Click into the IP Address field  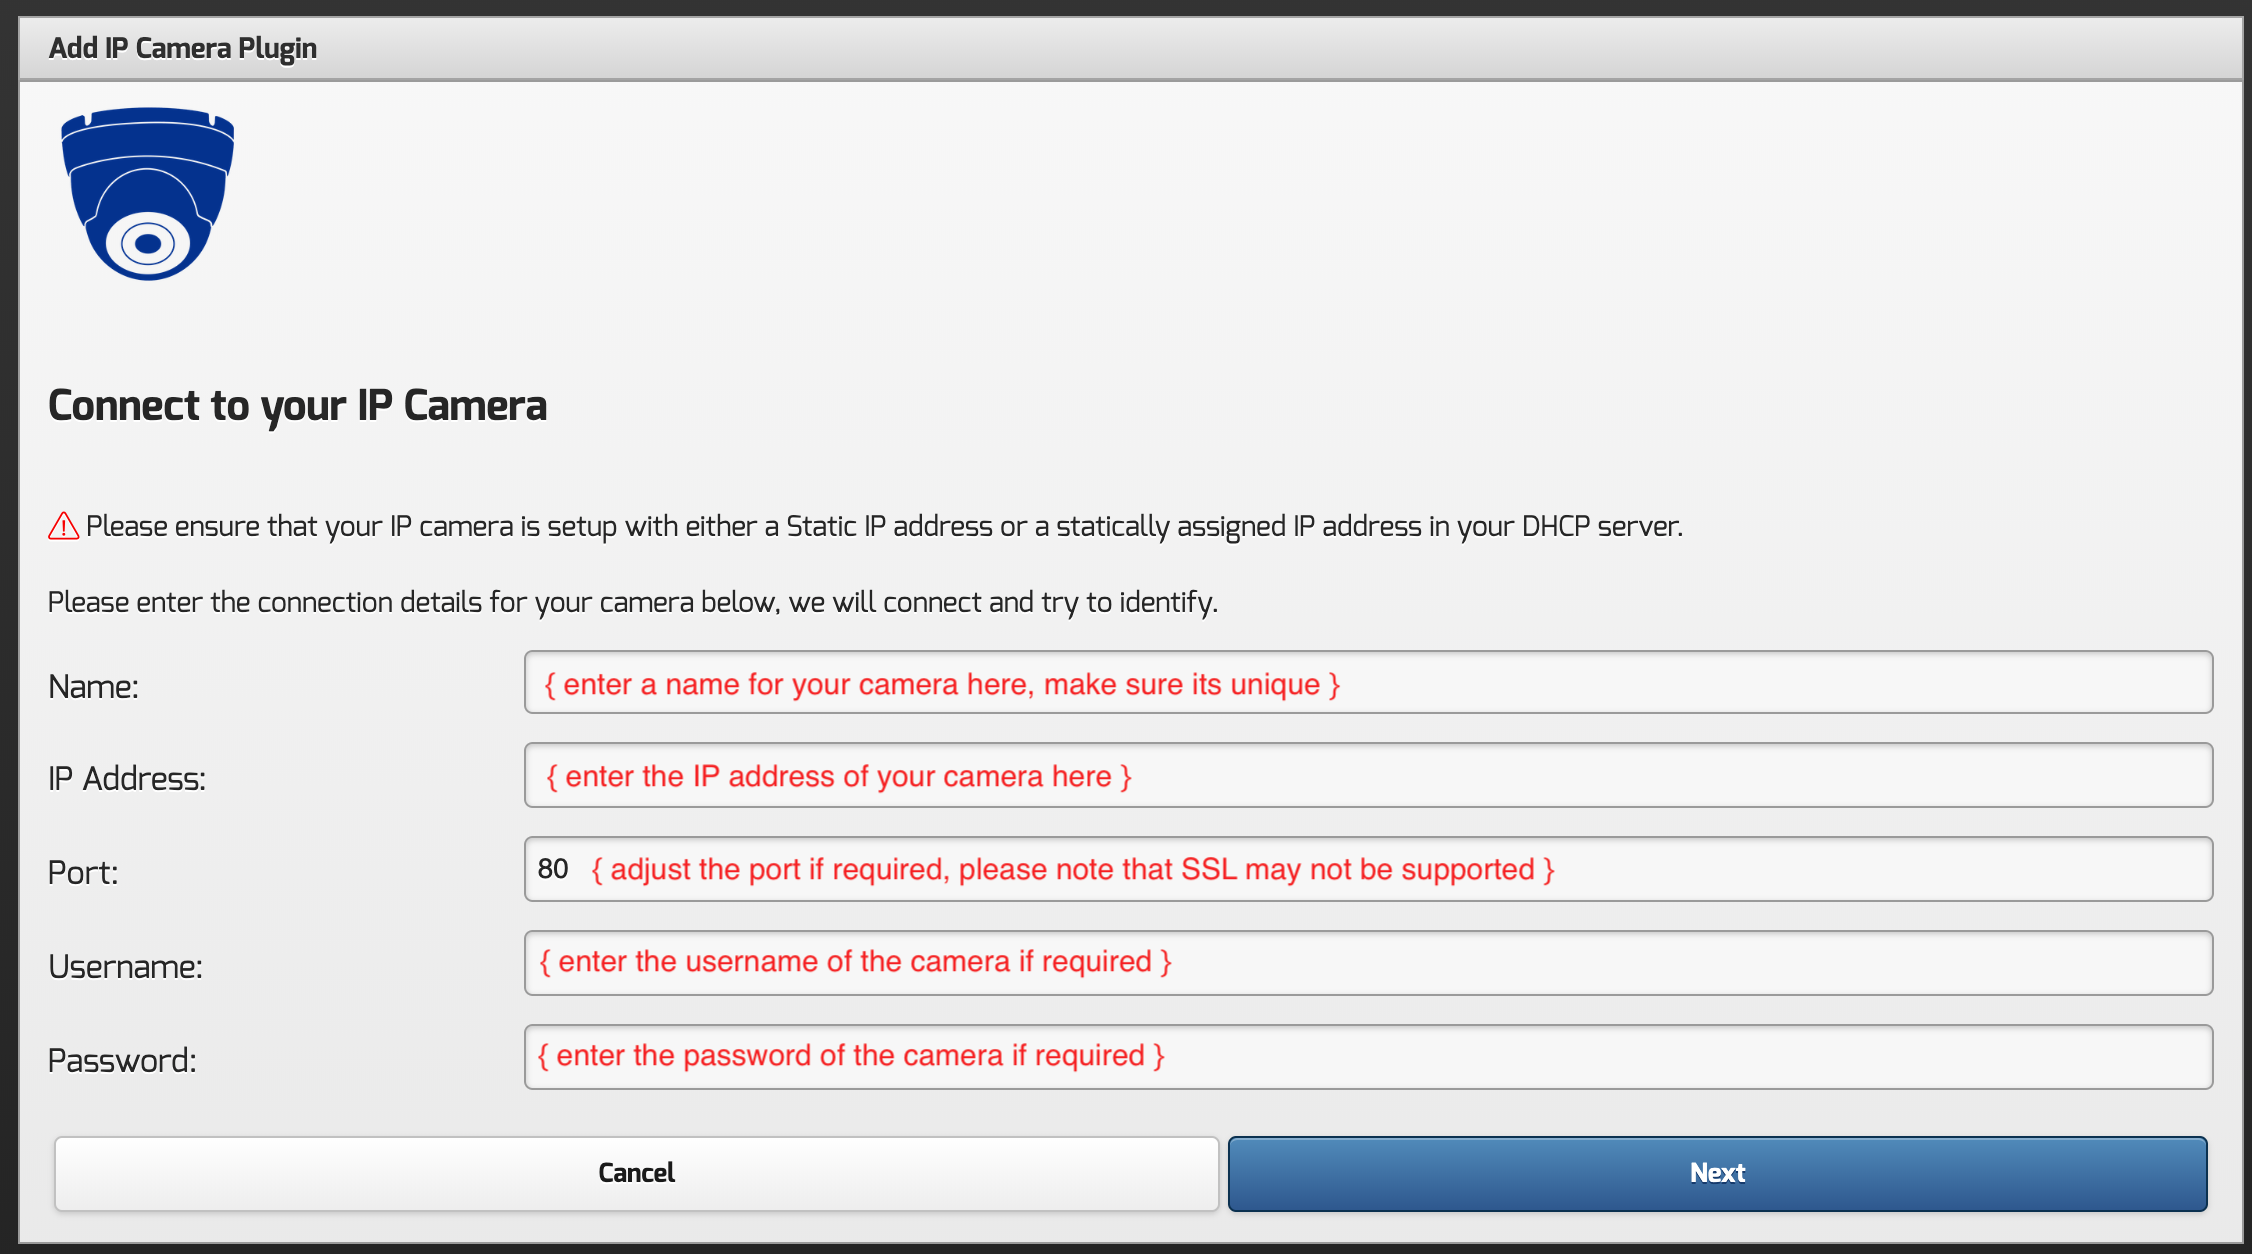[1367, 776]
